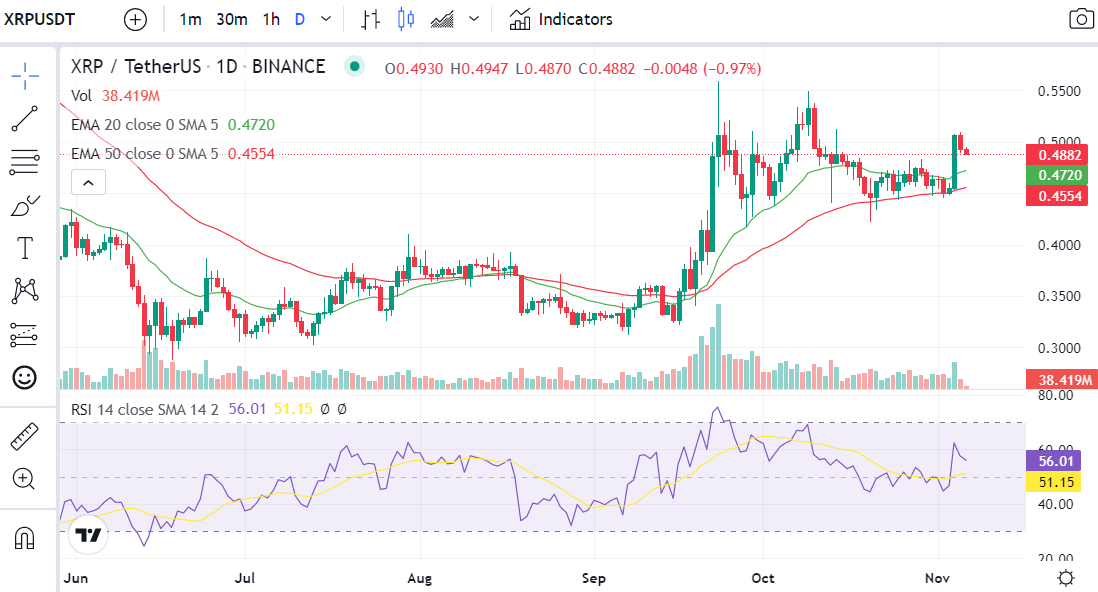Select the trend line drawing tool
Image resolution: width=1098 pixels, height=592 pixels.
coord(25,118)
